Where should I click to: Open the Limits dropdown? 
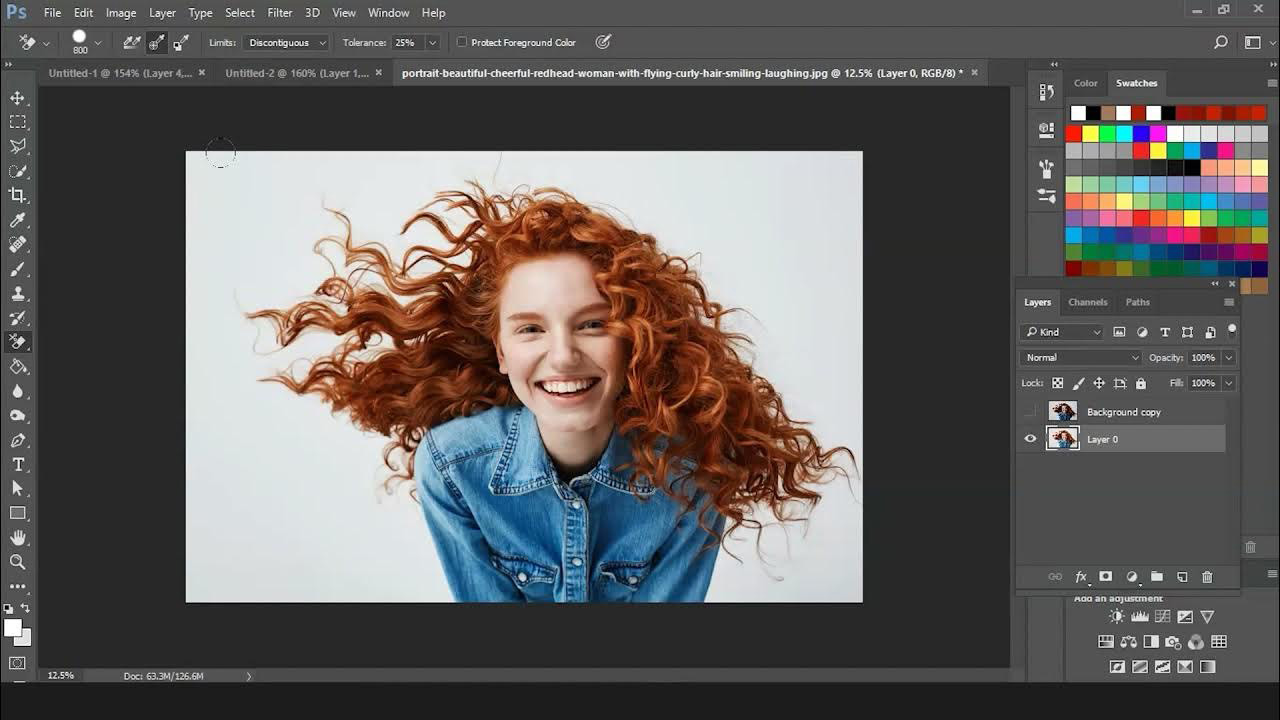click(x=285, y=42)
